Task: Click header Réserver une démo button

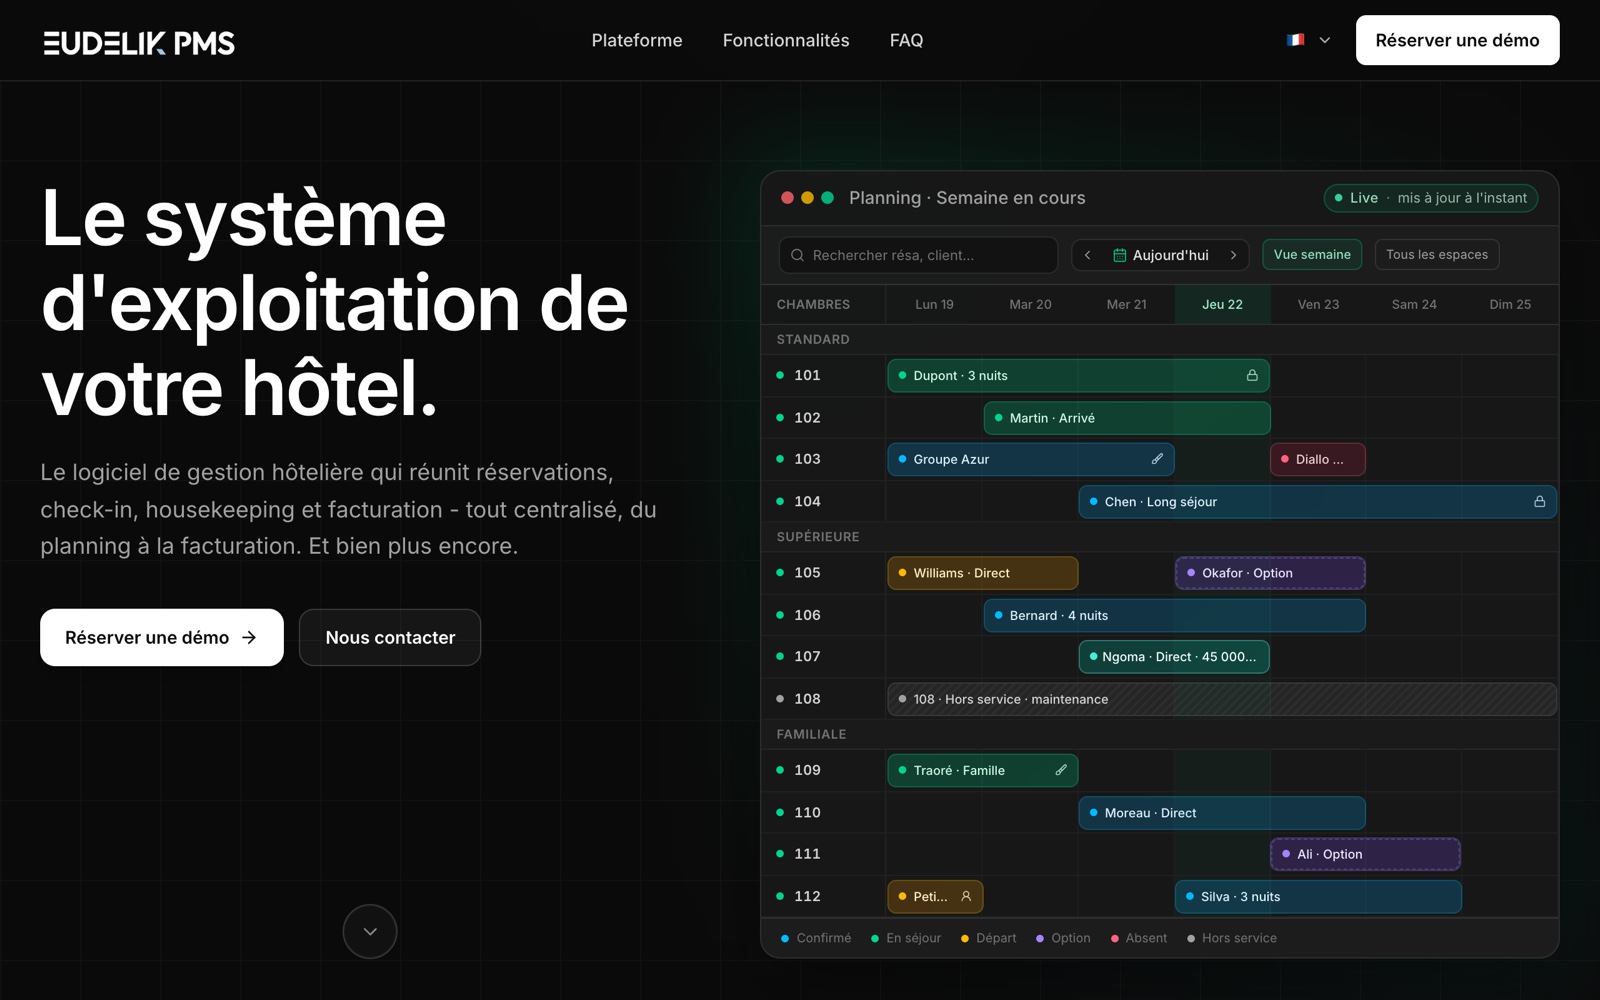Action: 1457,40
